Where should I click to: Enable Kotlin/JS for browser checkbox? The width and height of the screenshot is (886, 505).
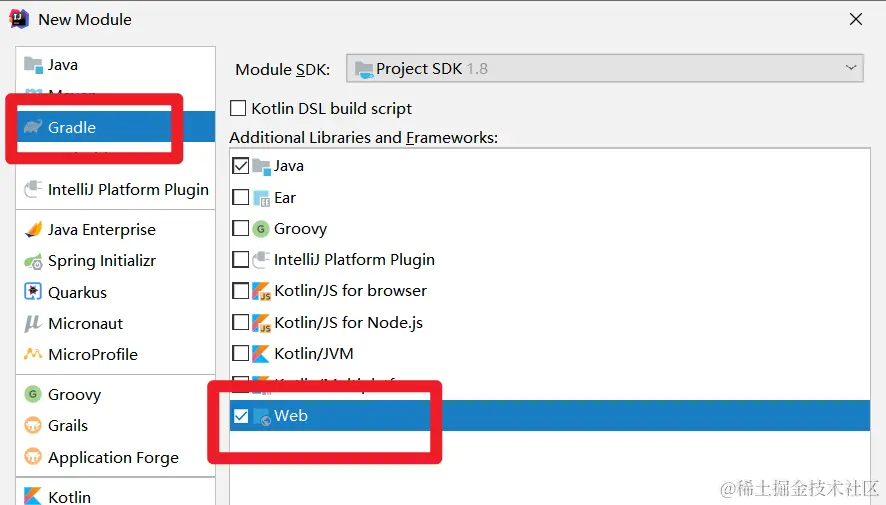[241, 290]
